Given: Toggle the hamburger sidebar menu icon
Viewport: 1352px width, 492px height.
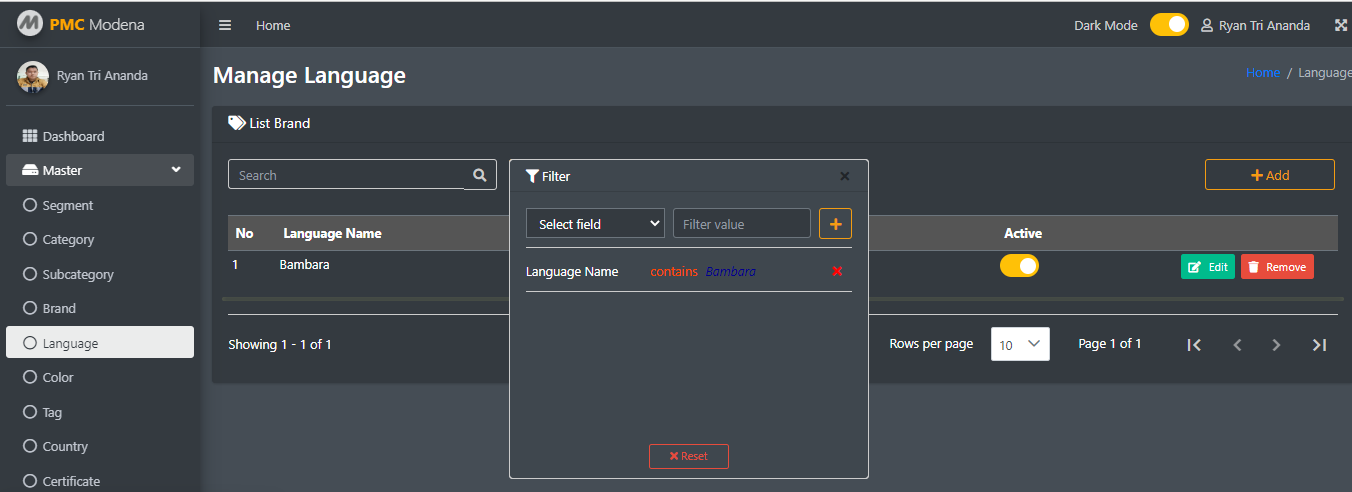Looking at the screenshot, I should [225, 25].
